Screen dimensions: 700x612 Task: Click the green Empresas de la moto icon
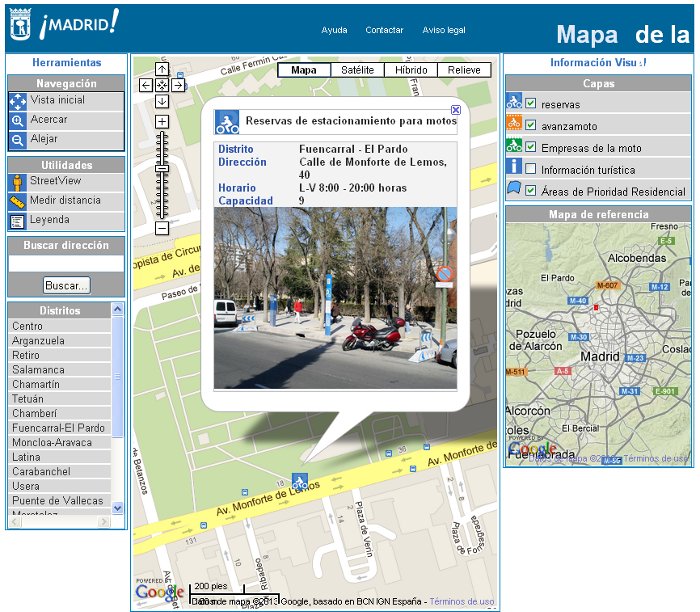514,145
